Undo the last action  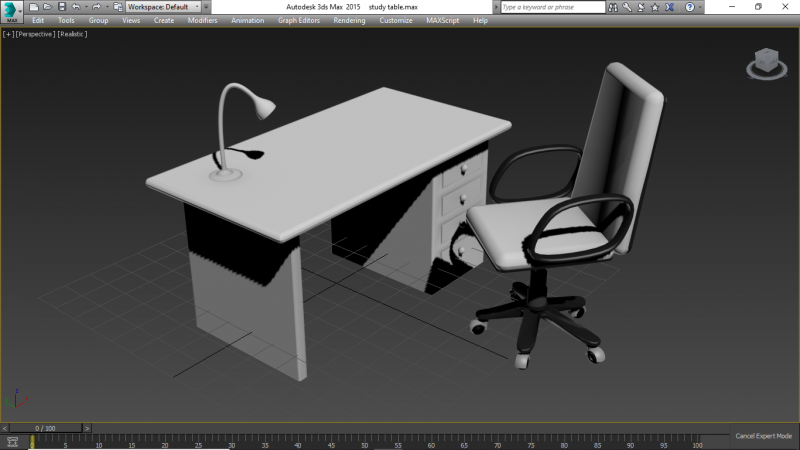(x=76, y=7)
